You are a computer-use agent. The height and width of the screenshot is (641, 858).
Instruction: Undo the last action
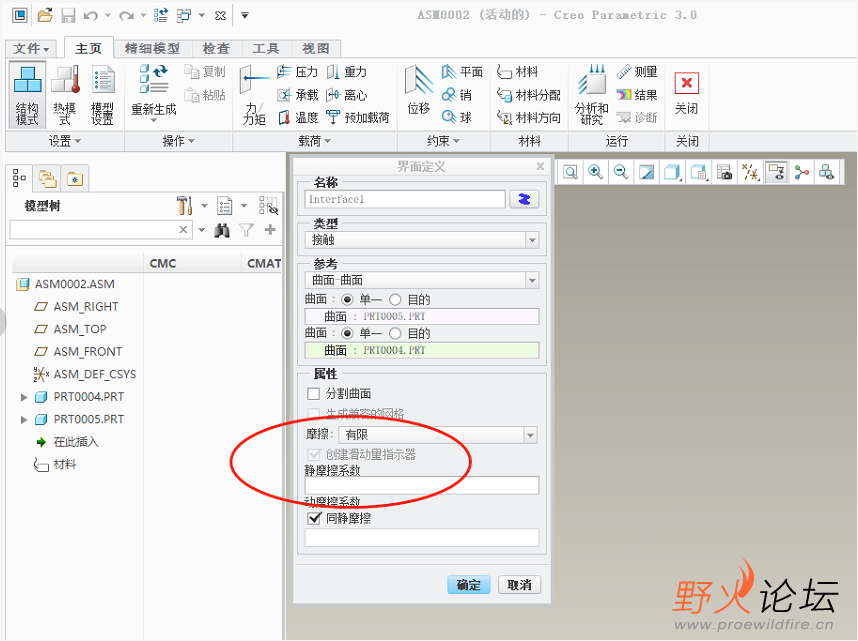[x=91, y=16]
